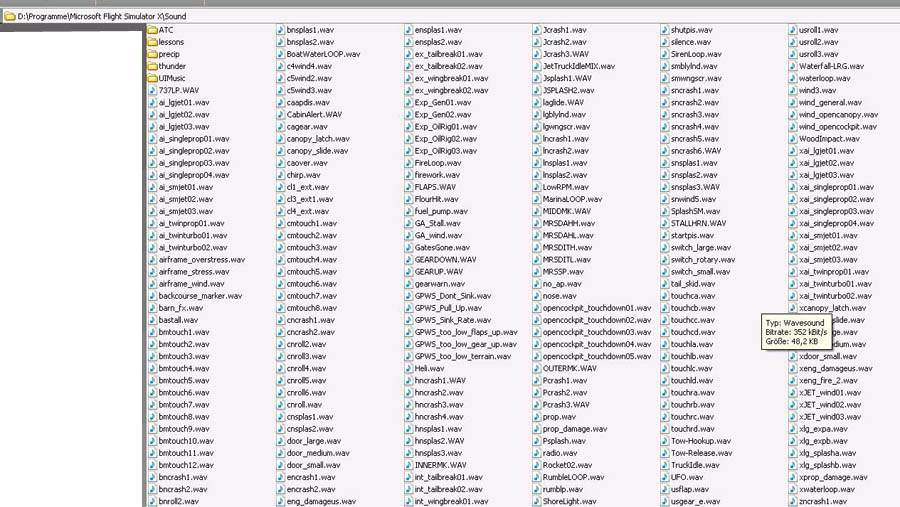Open the ATC folder icon
Screen dimensions: 900x507
pyautogui.click(x=152, y=30)
